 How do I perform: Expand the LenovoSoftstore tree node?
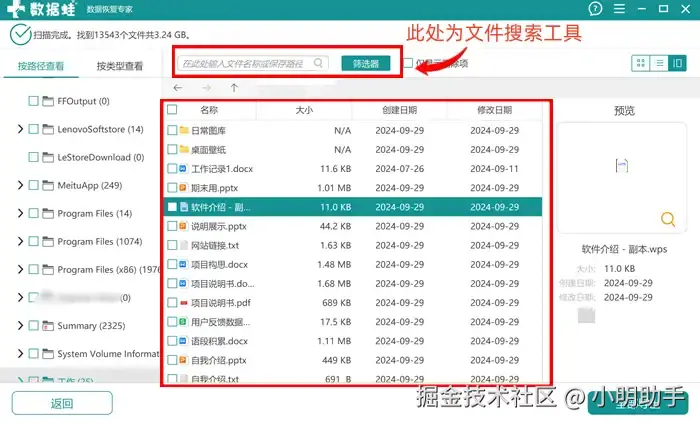tap(20, 129)
